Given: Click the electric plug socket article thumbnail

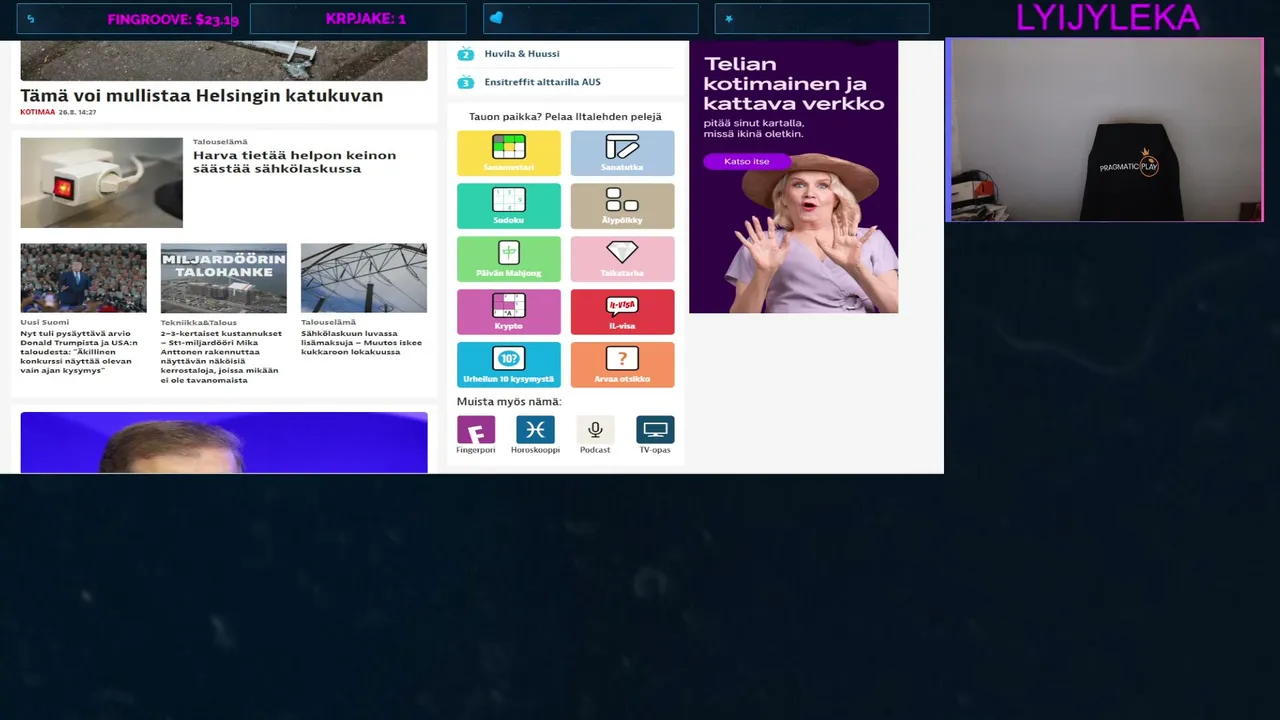Looking at the screenshot, I should pos(102,183).
